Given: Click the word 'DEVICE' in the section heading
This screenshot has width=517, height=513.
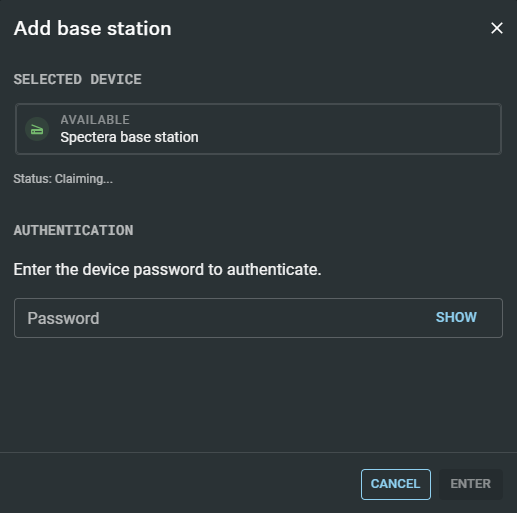Looking at the screenshot, I should coord(116,79).
